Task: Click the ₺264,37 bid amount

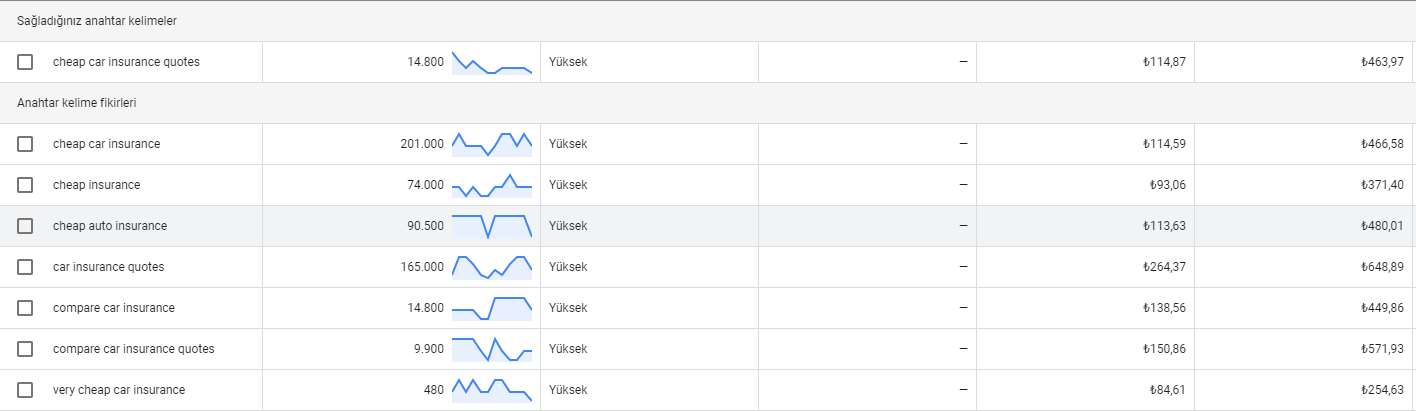Action: click(1164, 267)
